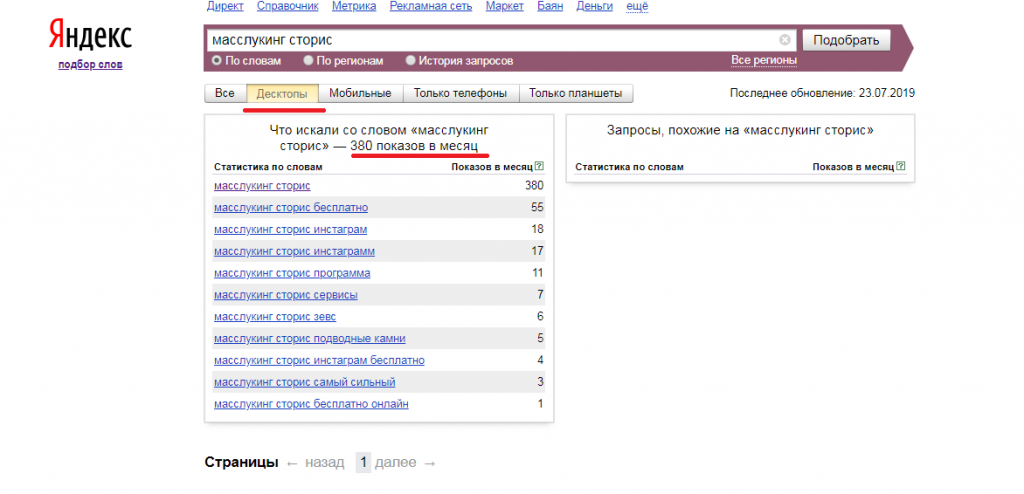
Task: Switch to the 'Мобильные' tab
Action: point(360,93)
